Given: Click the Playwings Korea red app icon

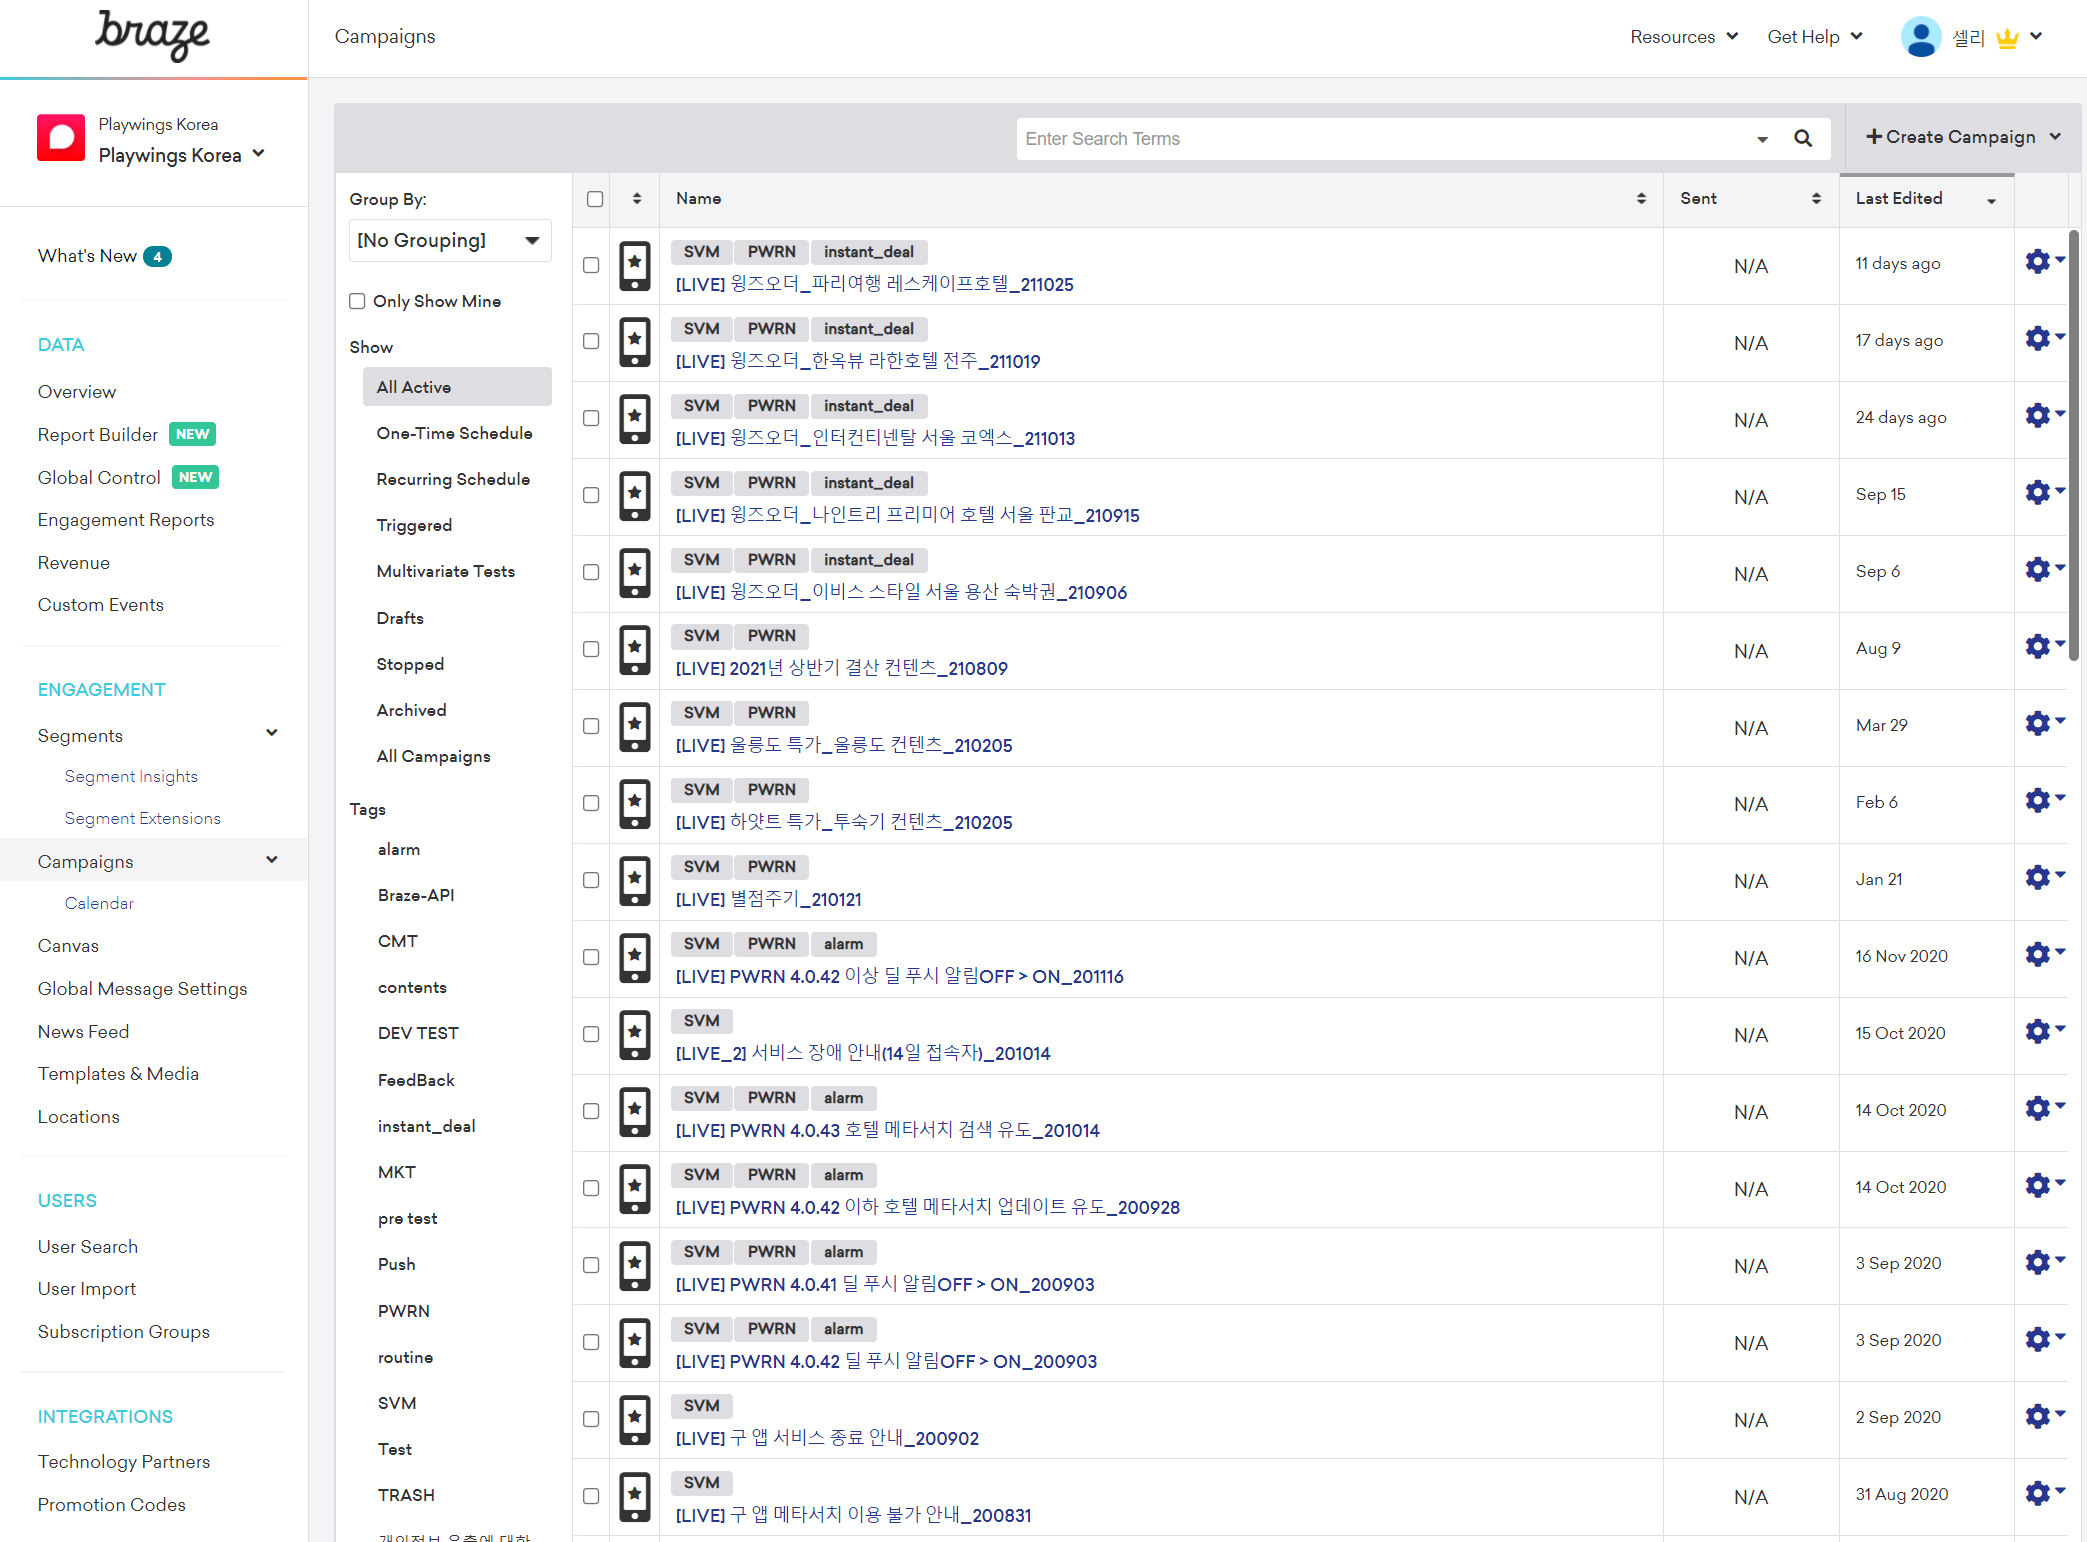Looking at the screenshot, I should coord(61,138).
